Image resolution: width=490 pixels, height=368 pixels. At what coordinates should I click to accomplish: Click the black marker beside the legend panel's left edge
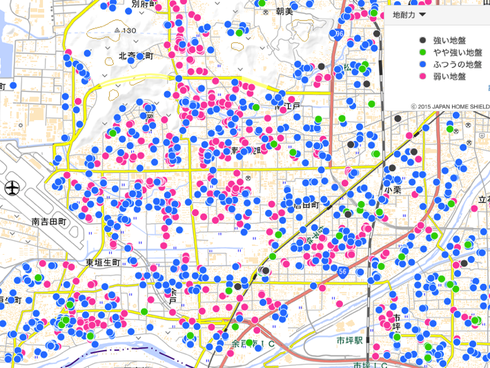(377, 34)
